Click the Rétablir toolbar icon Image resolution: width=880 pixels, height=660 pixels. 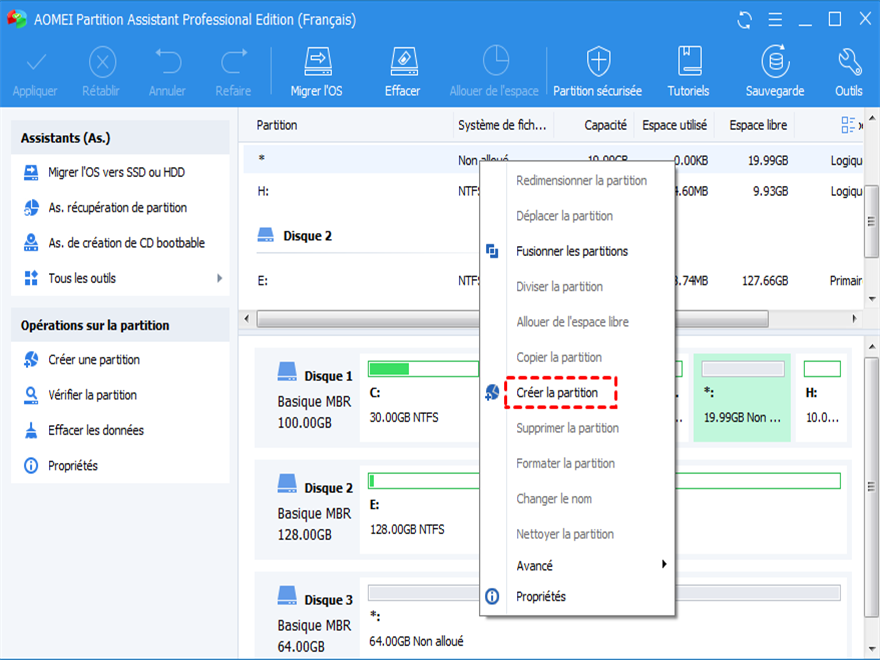[x=102, y=62]
